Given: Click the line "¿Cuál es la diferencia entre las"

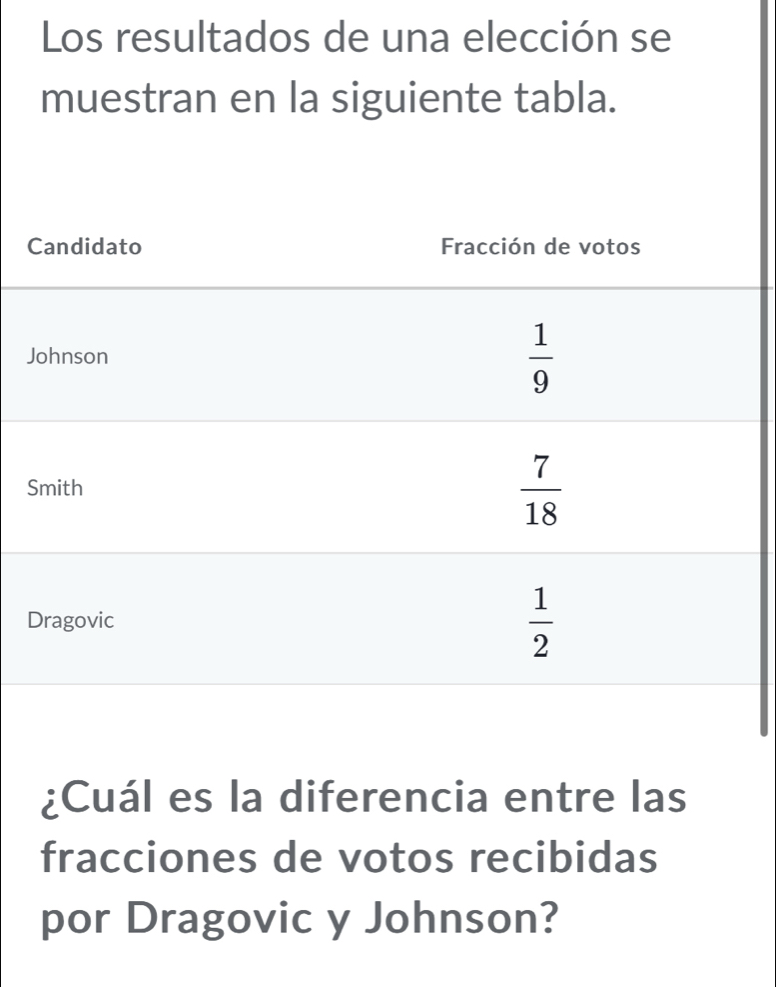Looking at the screenshot, I should point(364,797).
